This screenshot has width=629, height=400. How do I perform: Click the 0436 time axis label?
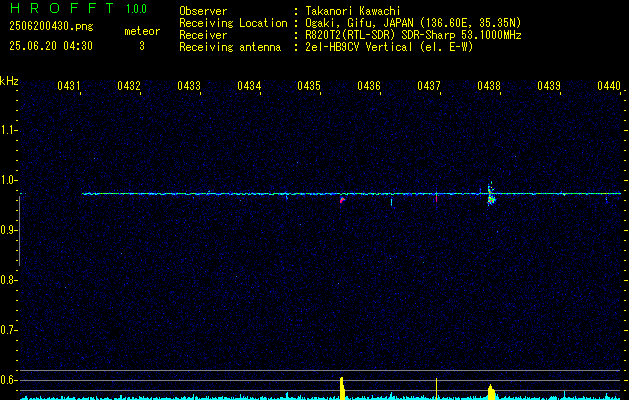tap(369, 85)
